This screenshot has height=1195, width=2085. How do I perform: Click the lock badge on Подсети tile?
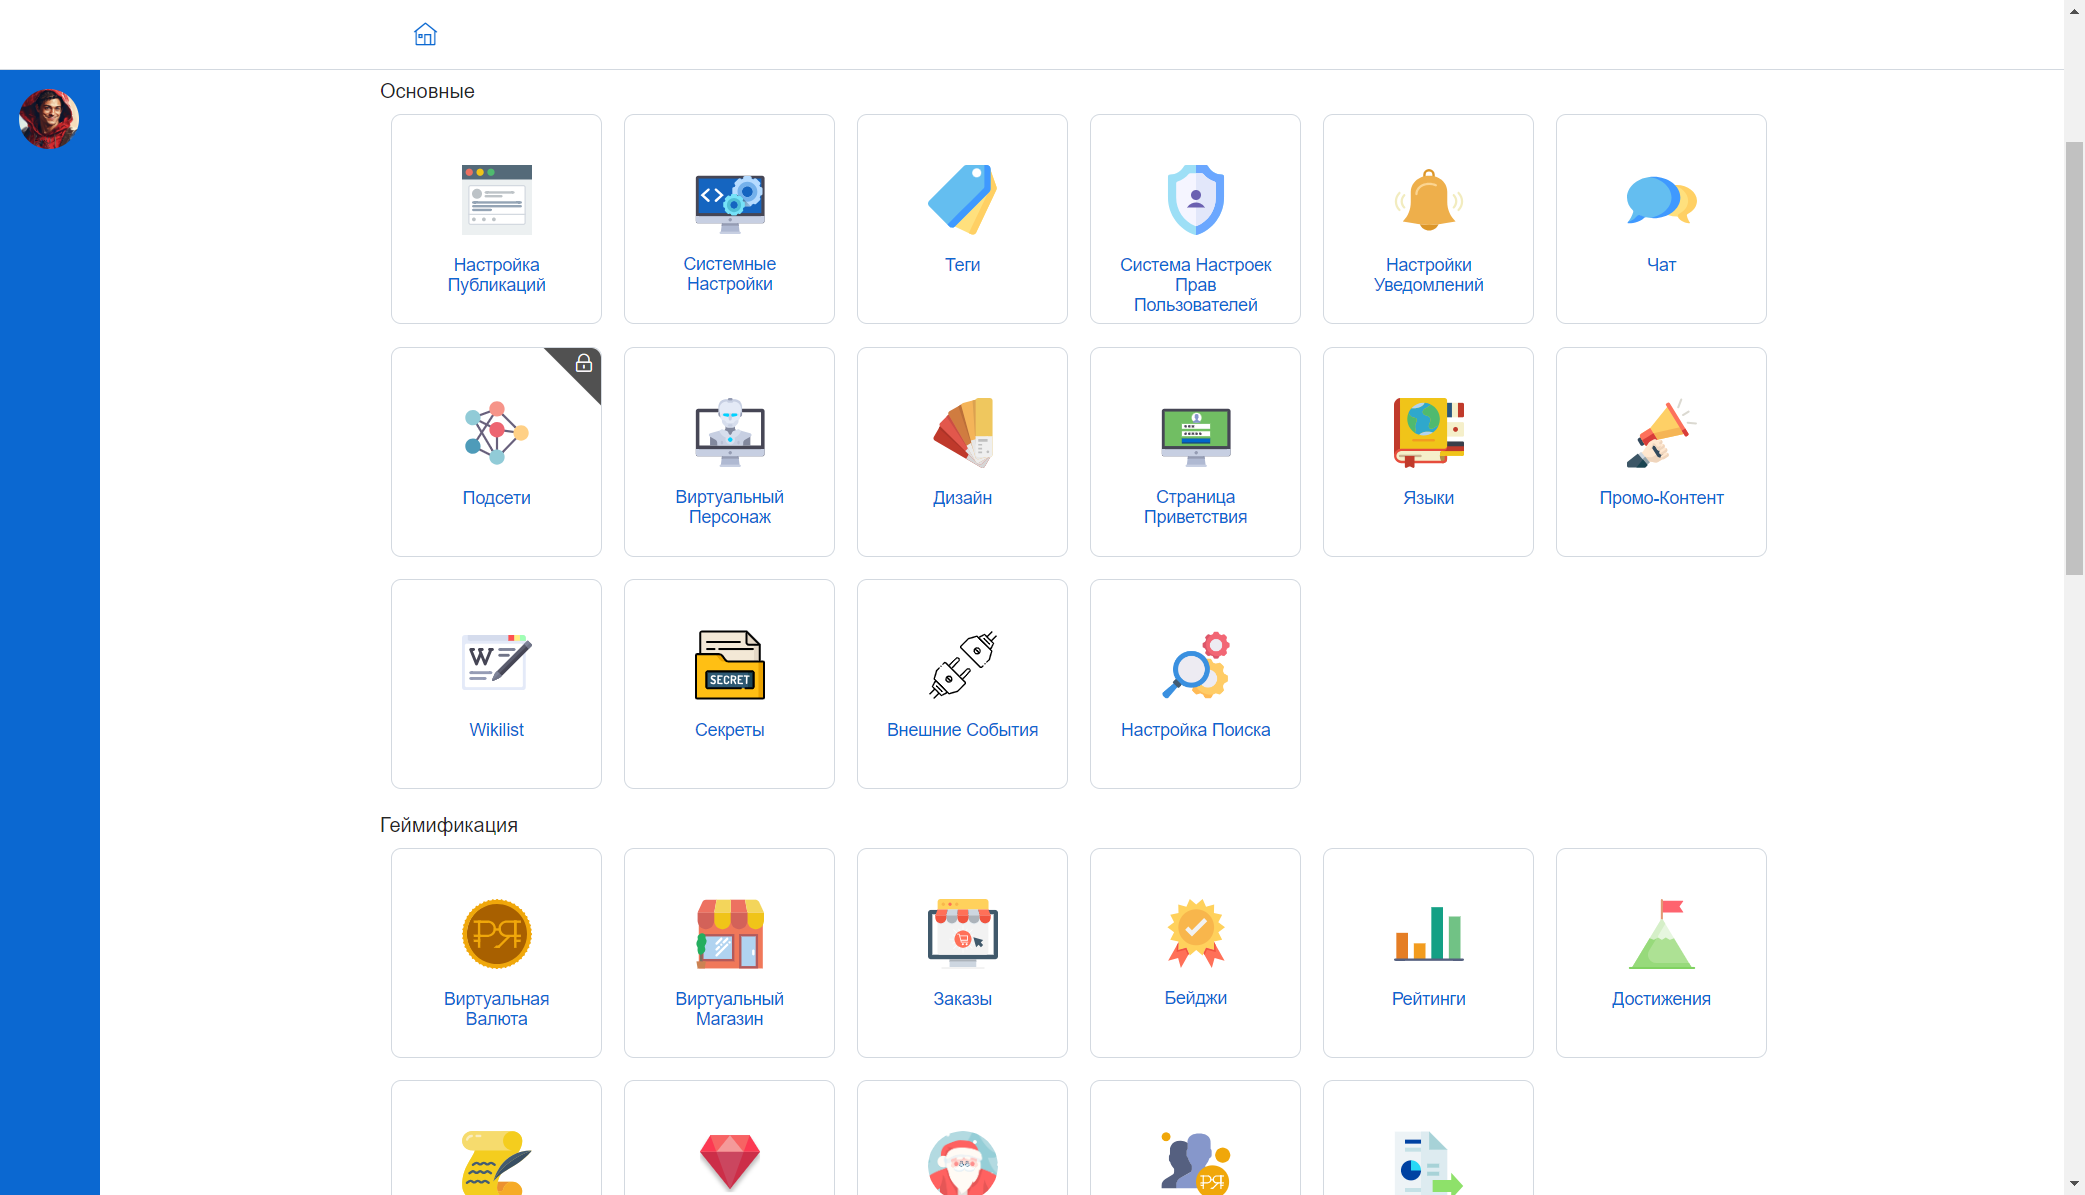pyautogui.click(x=584, y=363)
